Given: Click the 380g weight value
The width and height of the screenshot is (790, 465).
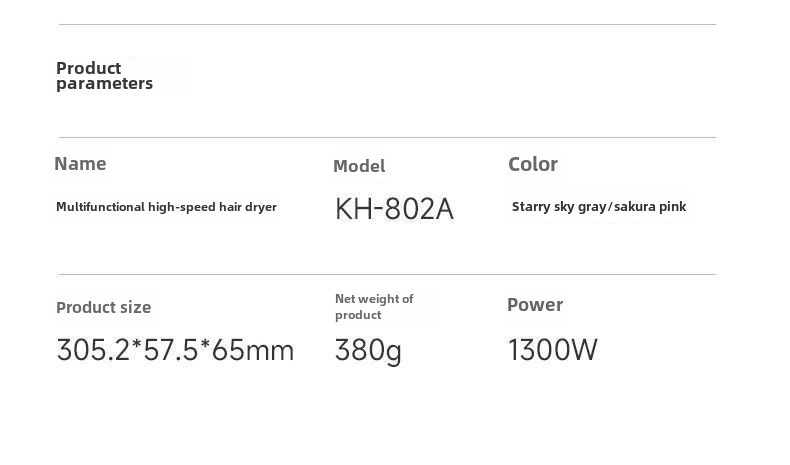Looking at the screenshot, I should tap(368, 350).
